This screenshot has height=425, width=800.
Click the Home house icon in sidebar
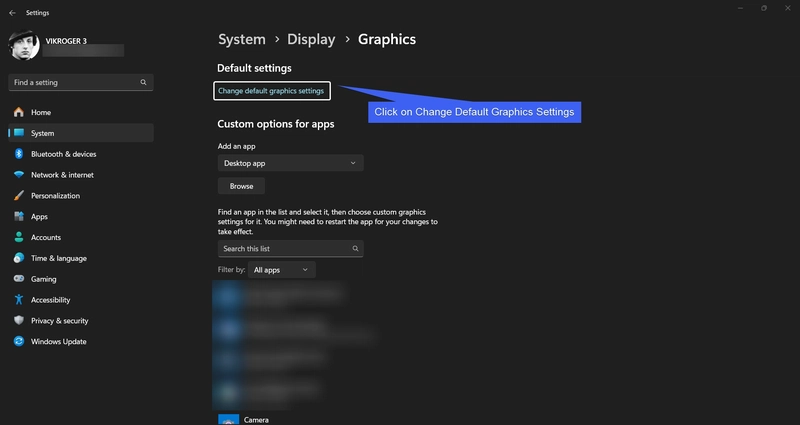pyautogui.click(x=19, y=112)
